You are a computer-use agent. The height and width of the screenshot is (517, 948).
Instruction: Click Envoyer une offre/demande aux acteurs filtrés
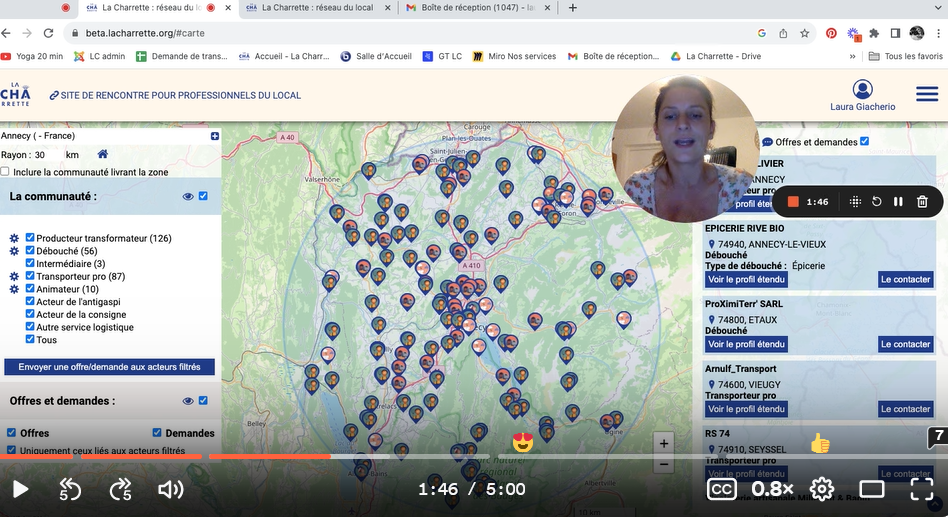[109, 367]
